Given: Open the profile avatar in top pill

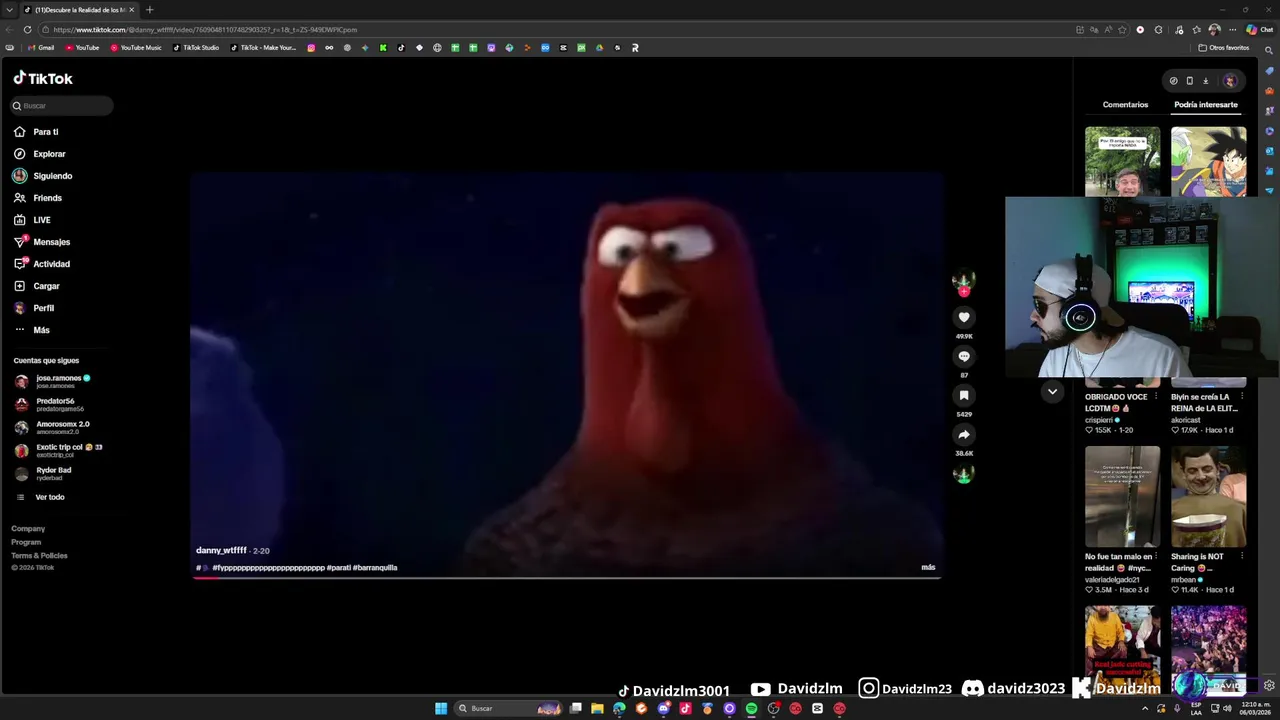Looking at the screenshot, I should (1230, 81).
